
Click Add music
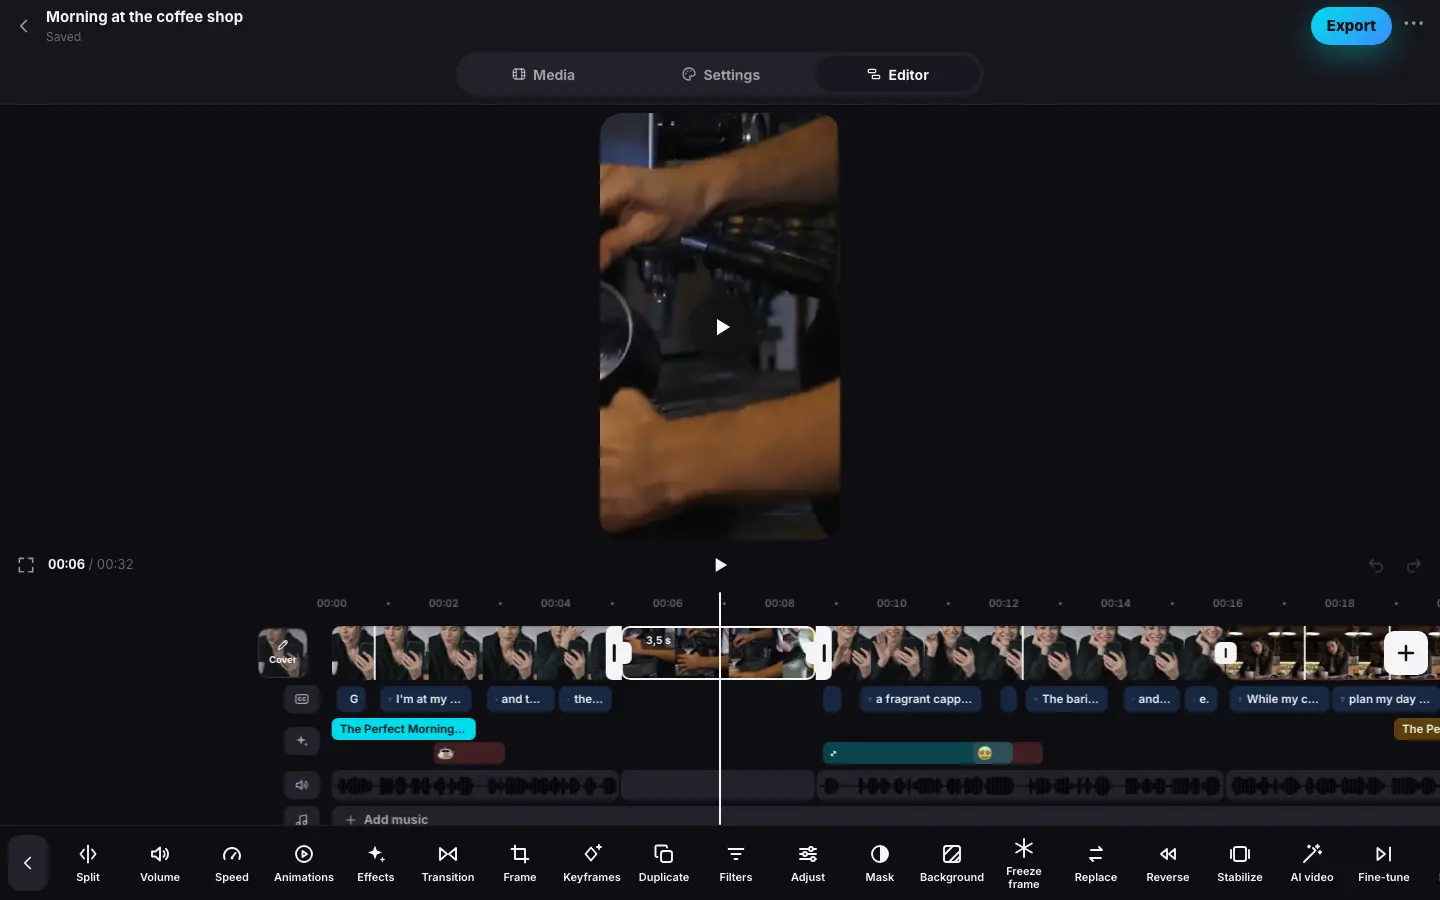coord(387,819)
